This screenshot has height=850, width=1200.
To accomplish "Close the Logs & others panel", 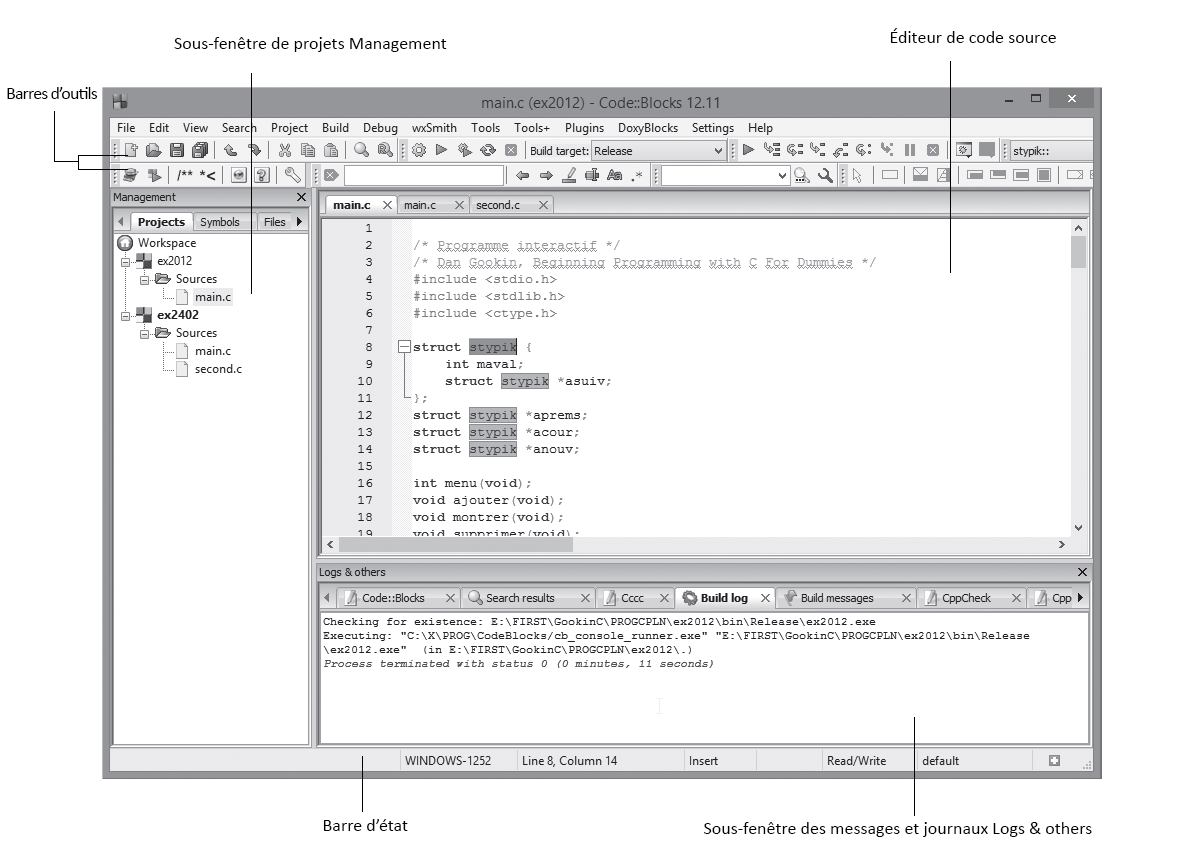I will point(1082,572).
